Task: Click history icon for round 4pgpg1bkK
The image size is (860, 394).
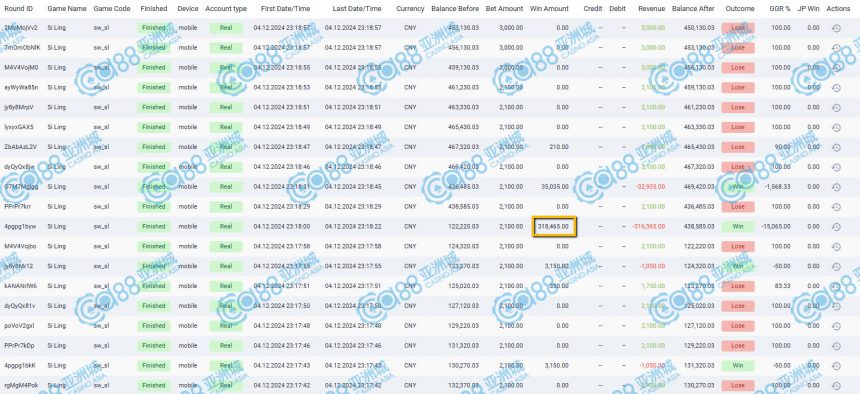Action: tap(836, 365)
